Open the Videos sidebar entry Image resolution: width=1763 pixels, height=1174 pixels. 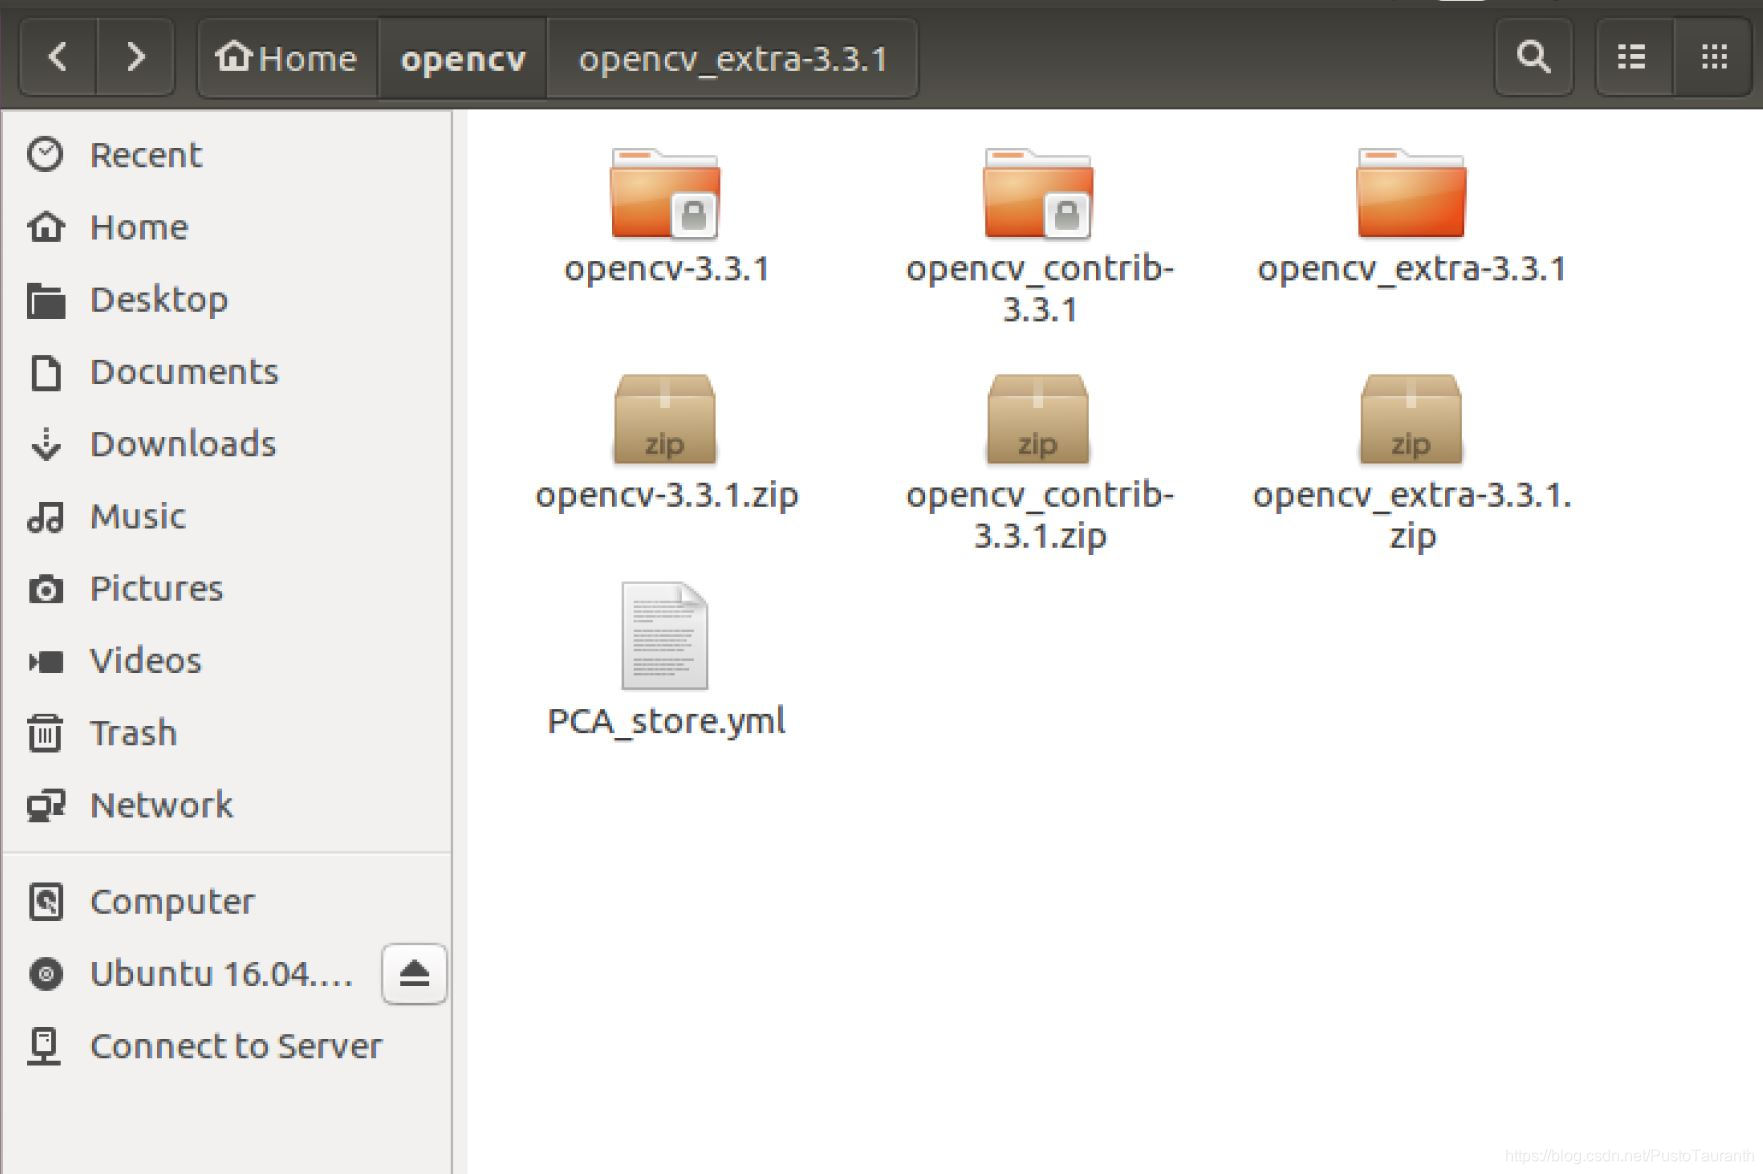point(144,660)
